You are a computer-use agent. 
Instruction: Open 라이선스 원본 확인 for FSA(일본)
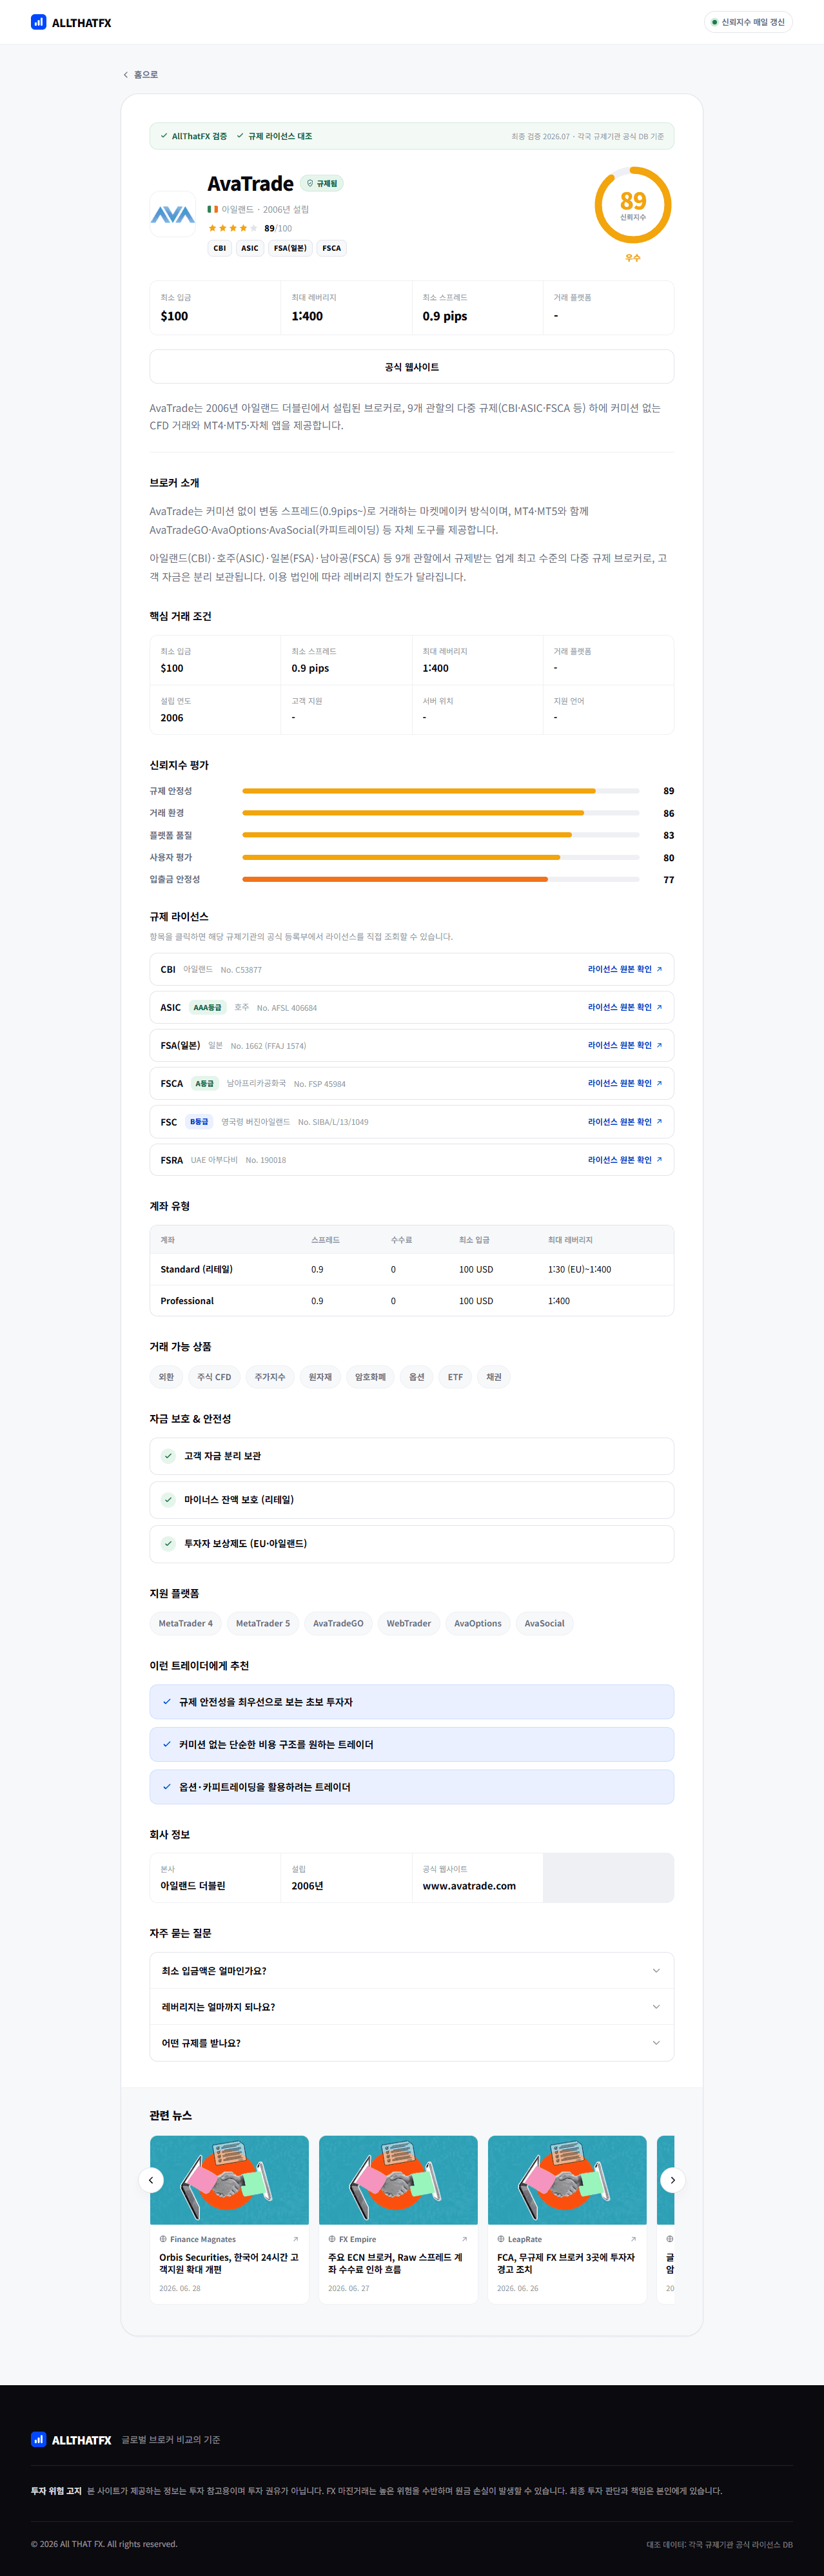625,1045
